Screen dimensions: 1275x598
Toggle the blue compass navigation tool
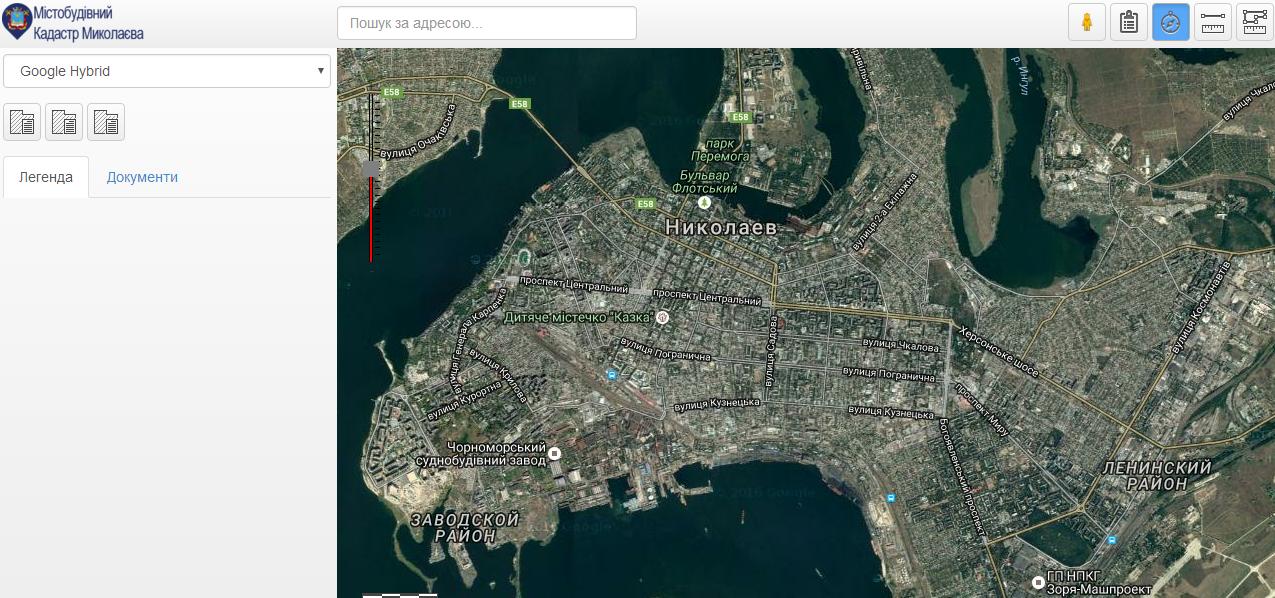tap(1171, 22)
